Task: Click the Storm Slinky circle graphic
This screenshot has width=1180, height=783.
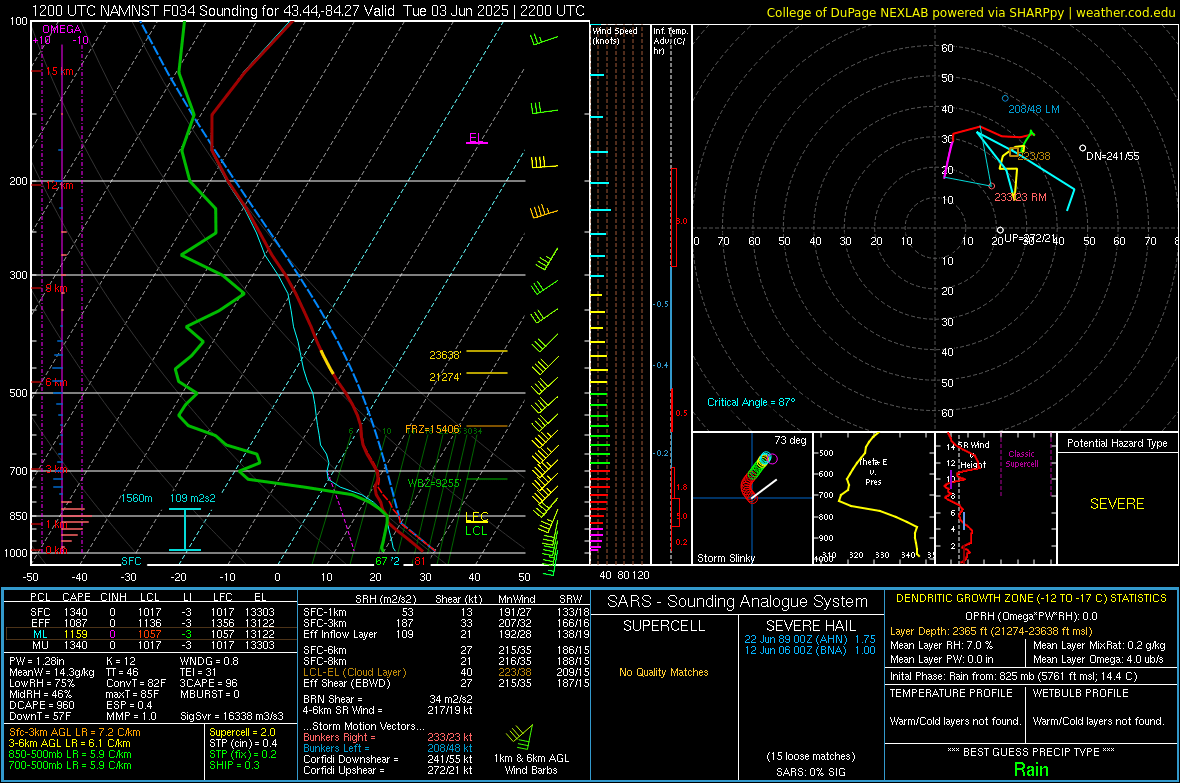Action: [759, 477]
